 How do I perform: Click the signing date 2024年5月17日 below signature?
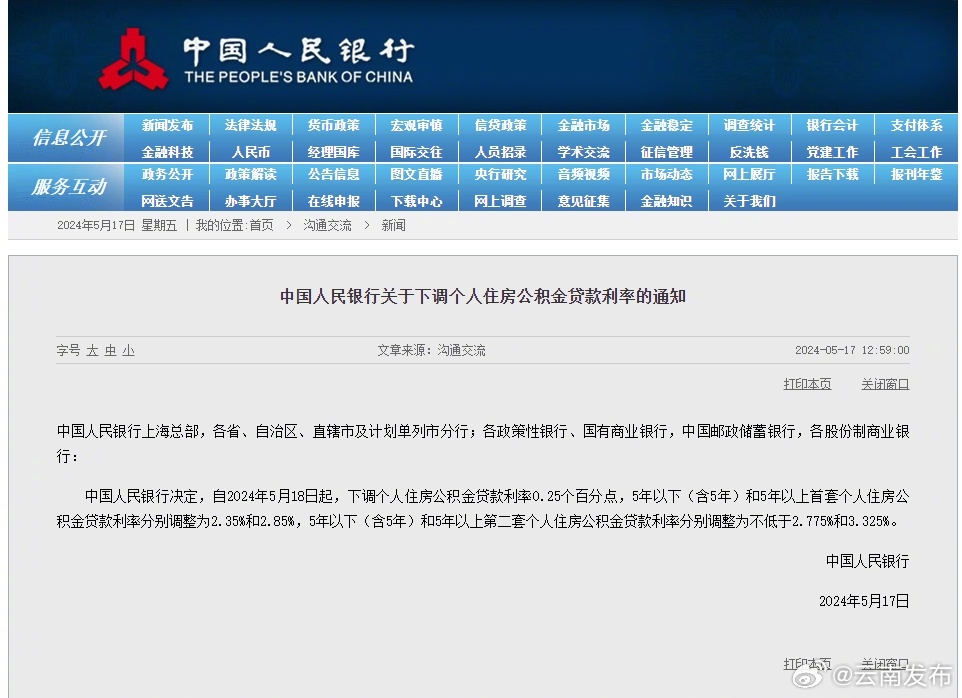click(864, 601)
